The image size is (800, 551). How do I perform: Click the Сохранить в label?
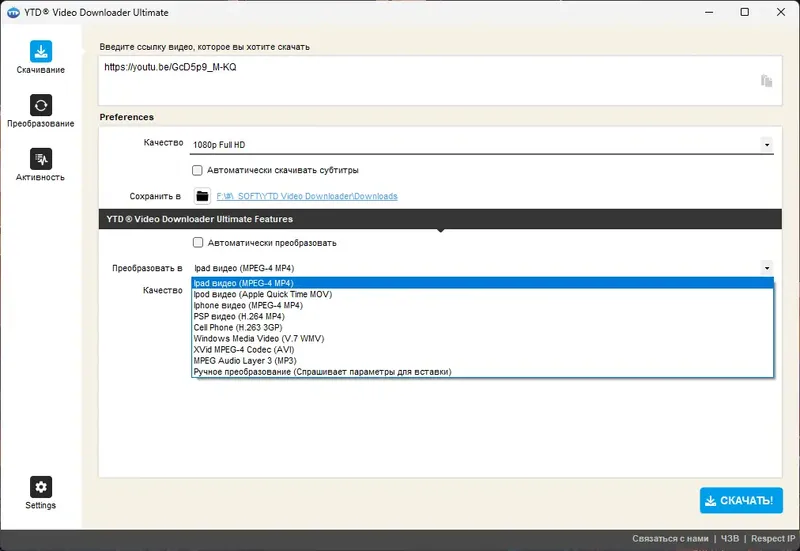pyautogui.click(x=155, y=196)
